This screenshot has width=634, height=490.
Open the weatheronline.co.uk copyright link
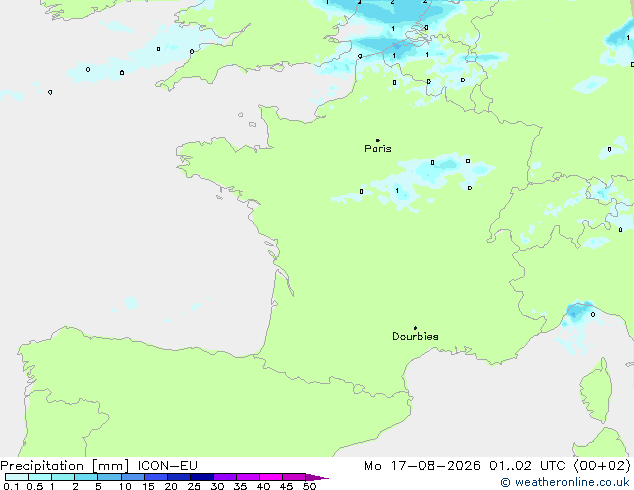(565, 482)
